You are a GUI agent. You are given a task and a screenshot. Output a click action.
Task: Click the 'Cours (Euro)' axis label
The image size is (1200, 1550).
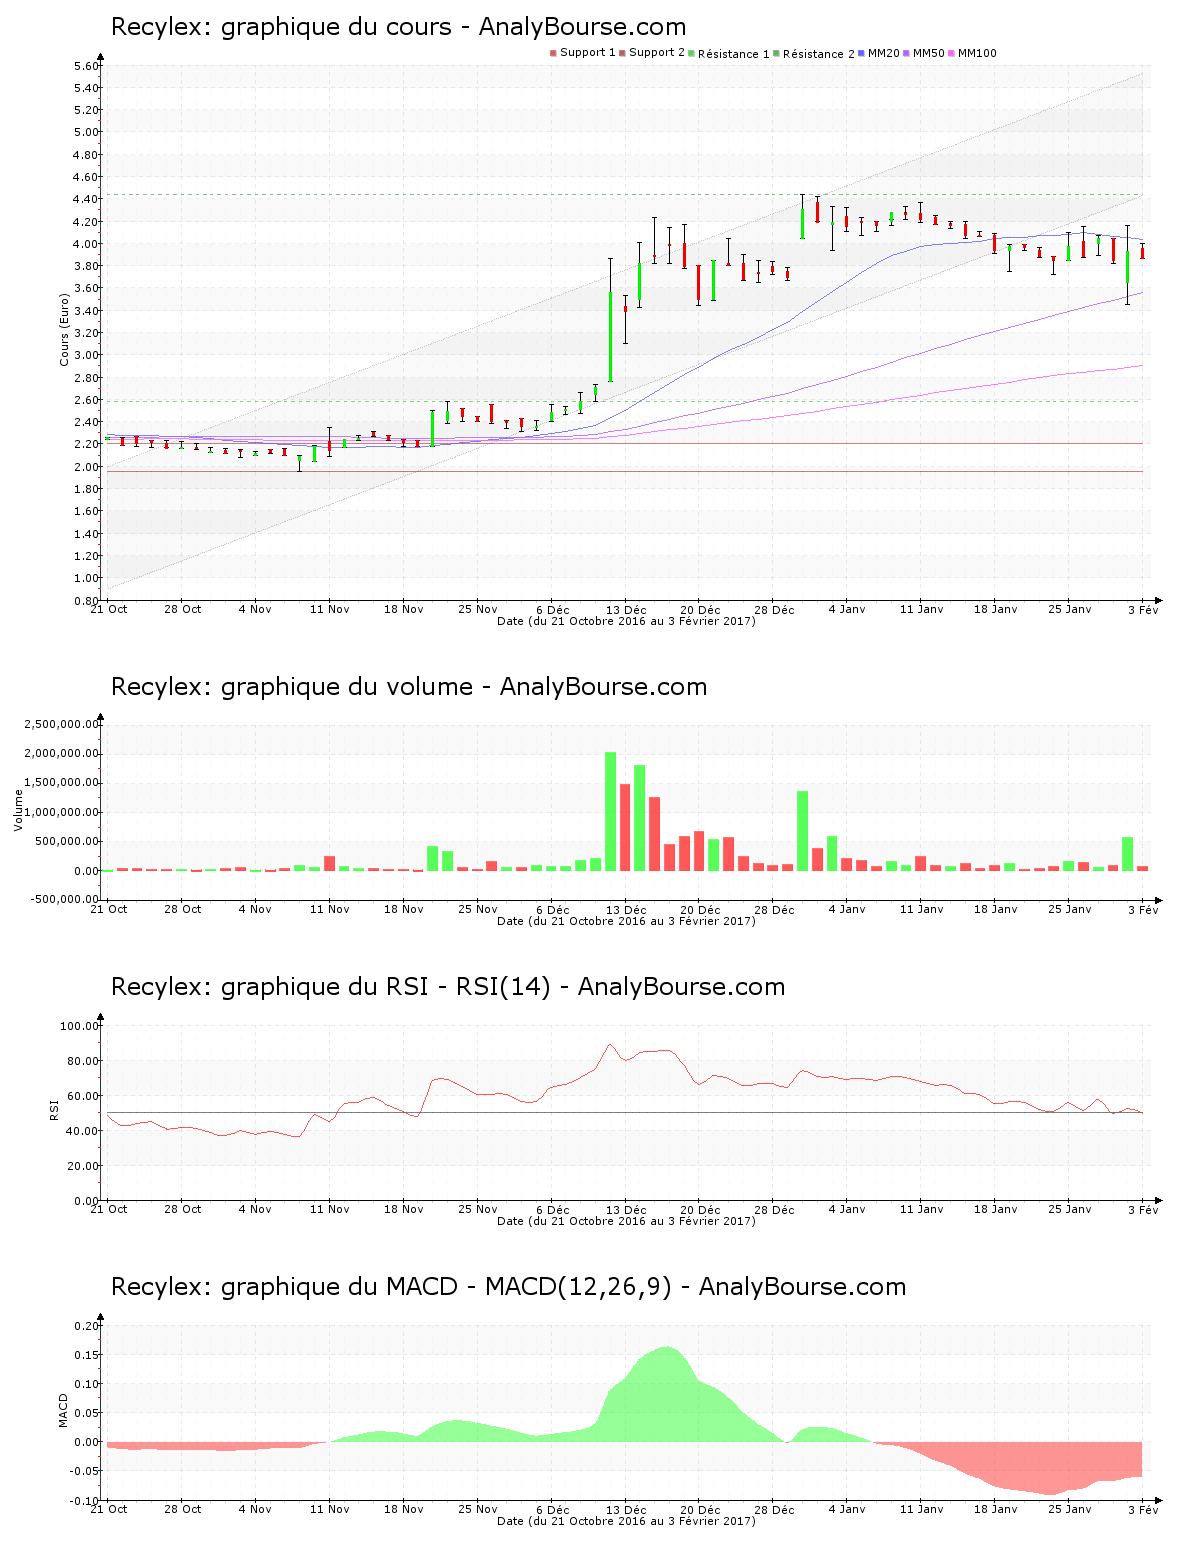tap(65, 330)
